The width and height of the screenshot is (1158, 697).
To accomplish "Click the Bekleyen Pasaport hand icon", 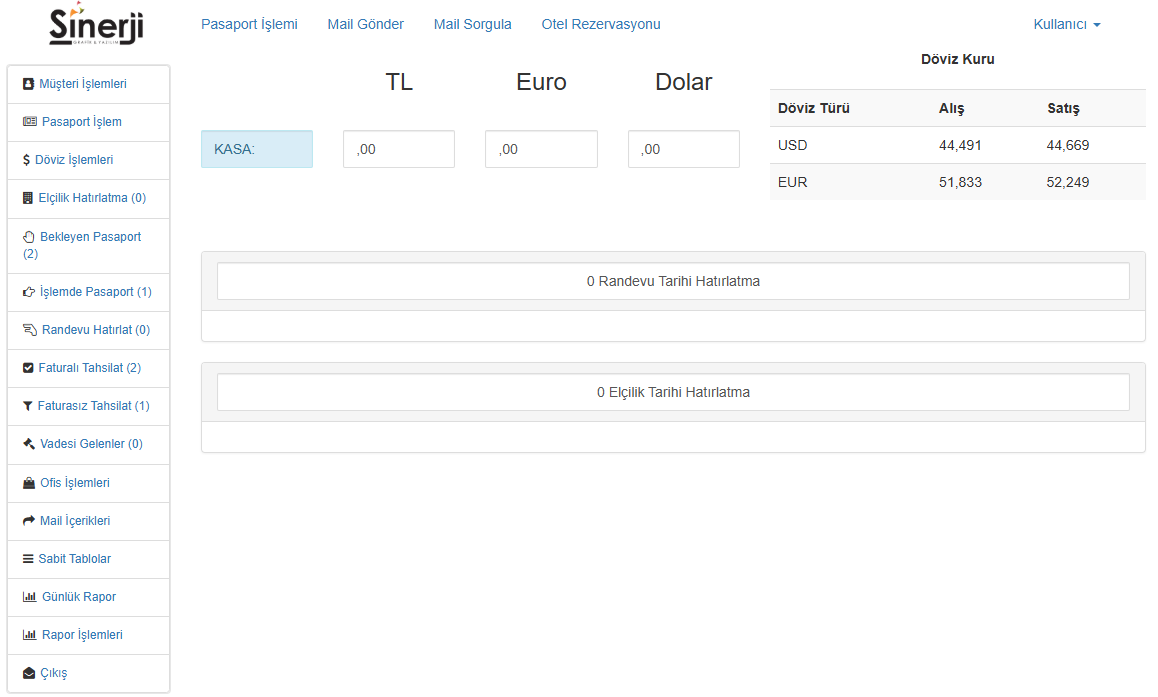I will click(29, 237).
